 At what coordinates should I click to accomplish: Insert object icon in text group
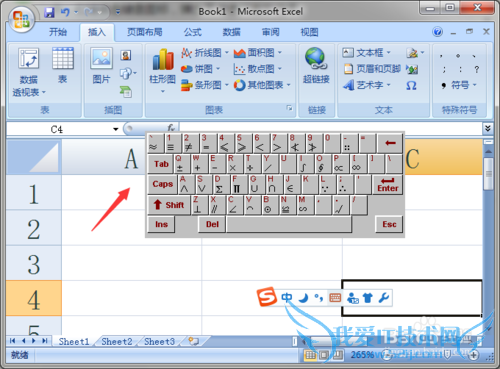coord(412,69)
